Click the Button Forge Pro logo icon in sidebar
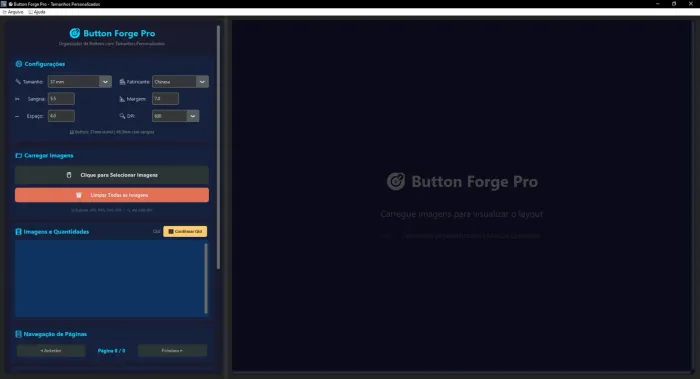The image size is (700, 379). (75, 33)
